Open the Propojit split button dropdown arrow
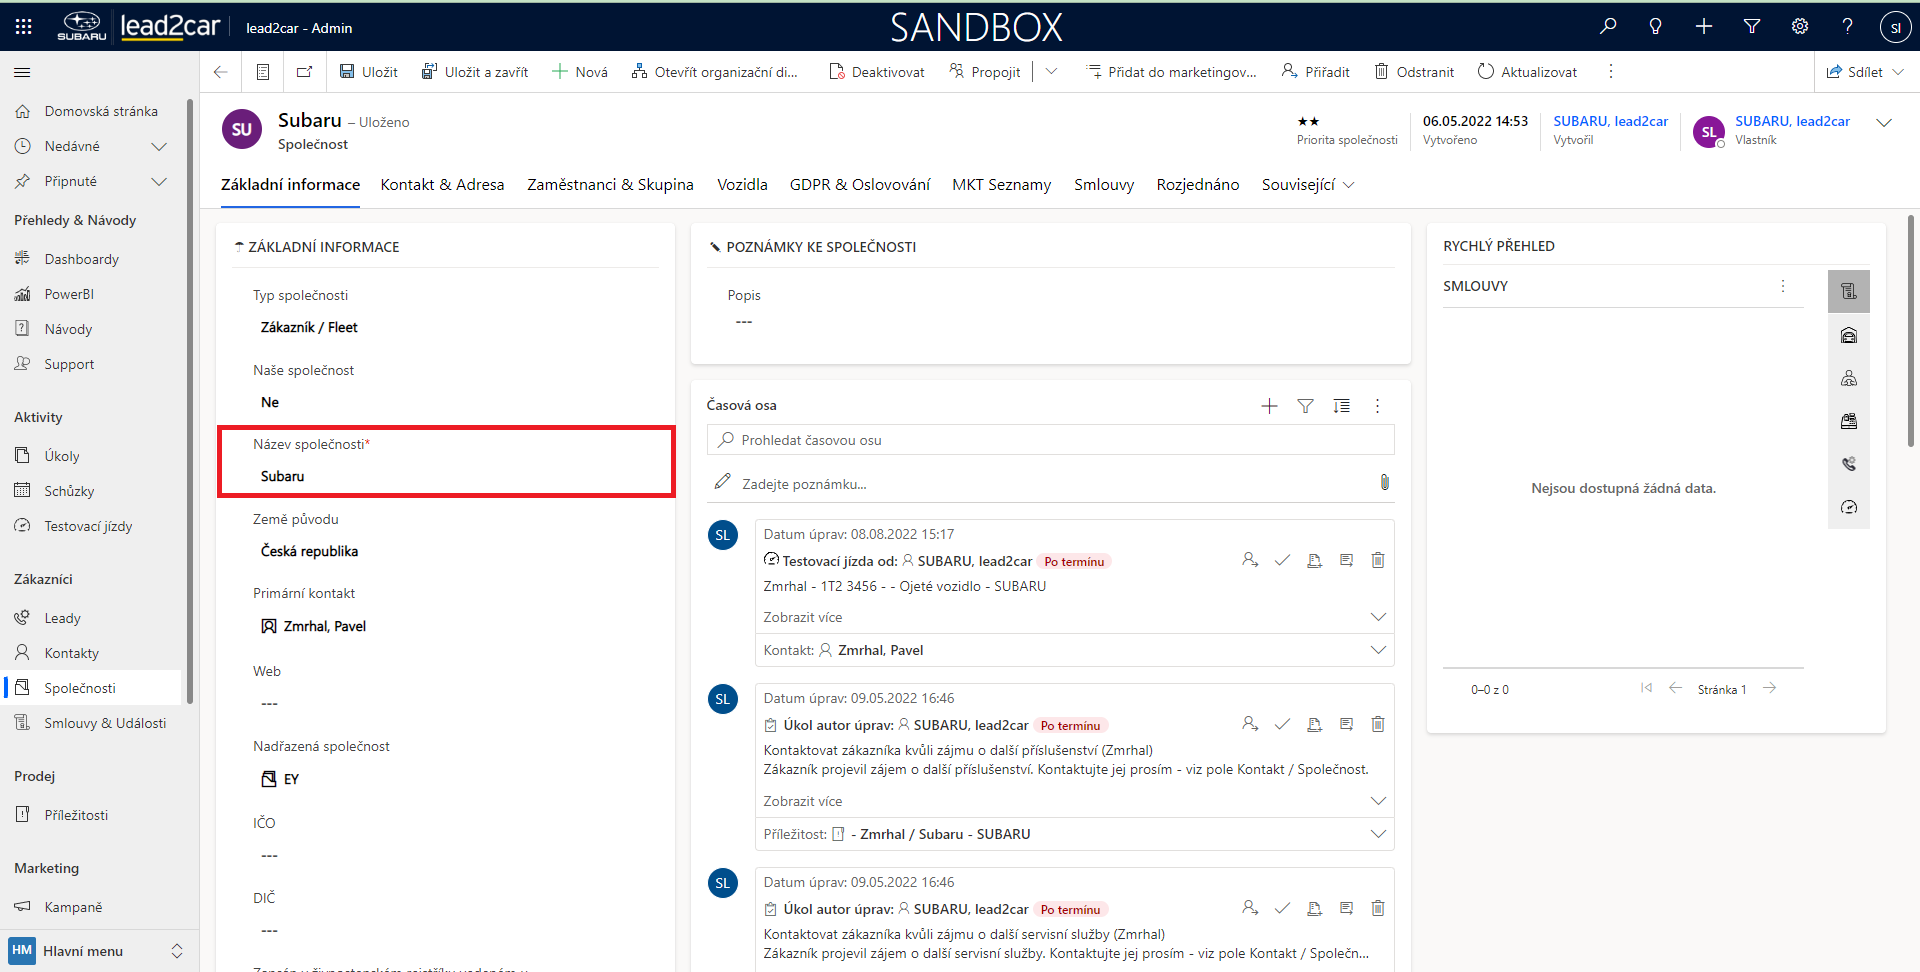This screenshot has height=972, width=1920. click(x=1051, y=72)
